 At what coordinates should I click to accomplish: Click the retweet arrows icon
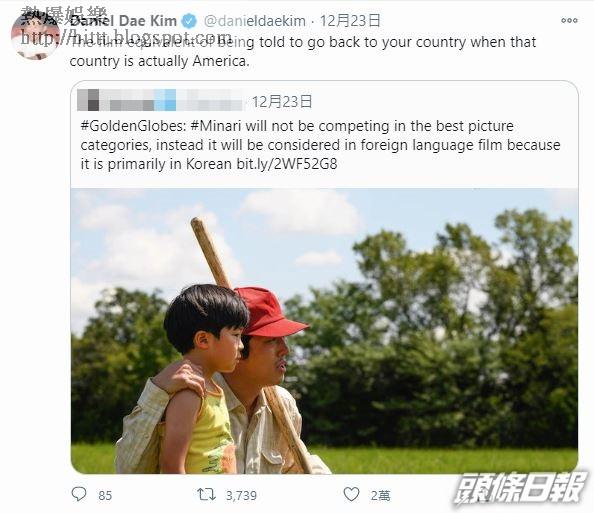[x=206, y=494]
